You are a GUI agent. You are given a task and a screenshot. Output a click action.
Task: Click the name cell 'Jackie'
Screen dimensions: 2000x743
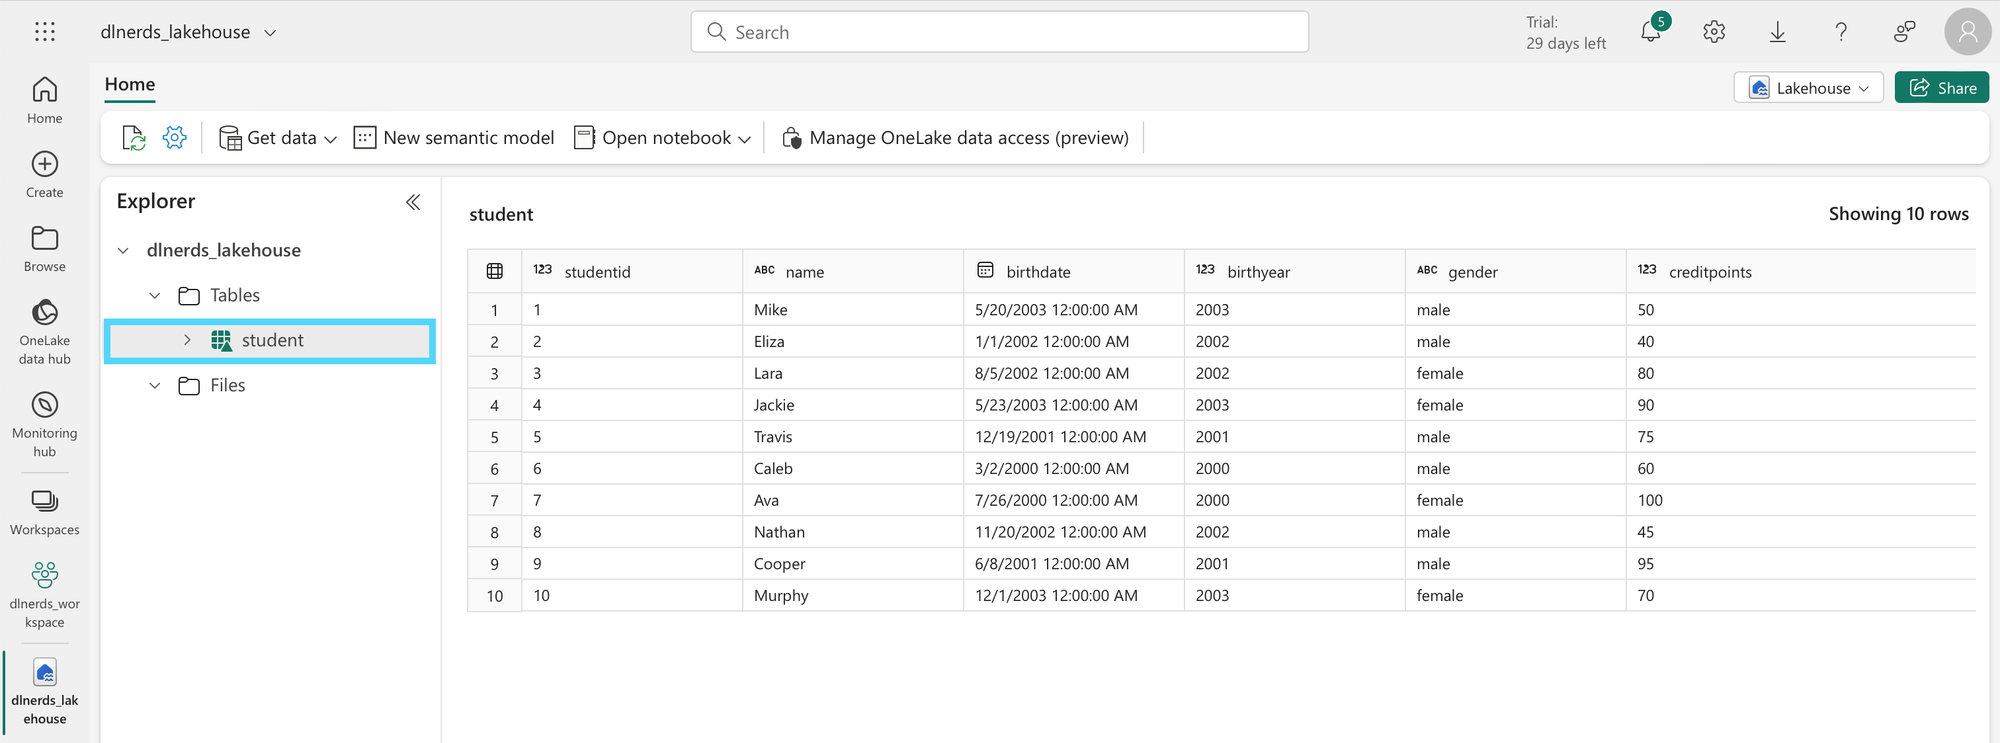(x=853, y=405)
